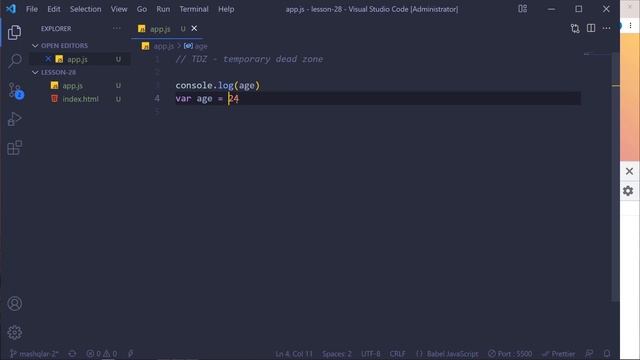The width and height of the screenshot is (640, 360).
Task: Click the minimap at editor top right
Action: coord(598,55)
